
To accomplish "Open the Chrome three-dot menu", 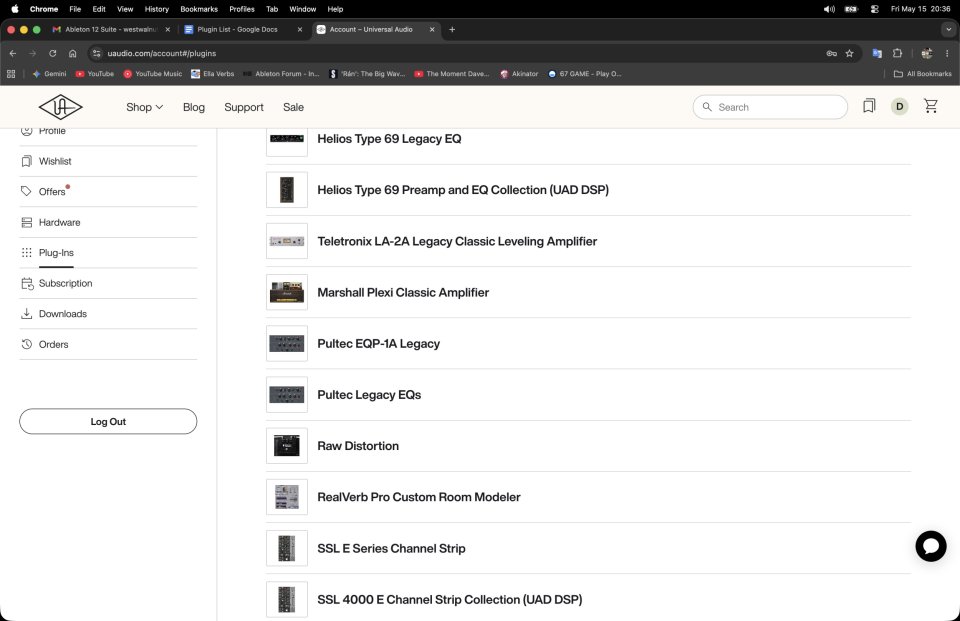I will click(947, 53).
